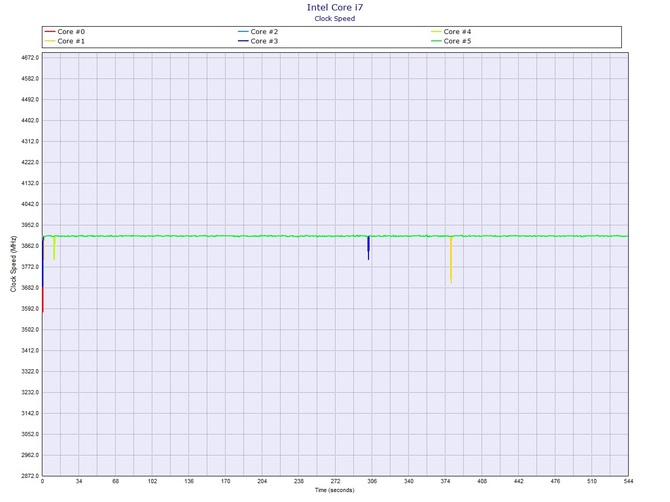Click the 3592.0 y-axis value
This screenshot has width=670, height=502.
coord(30,308)
